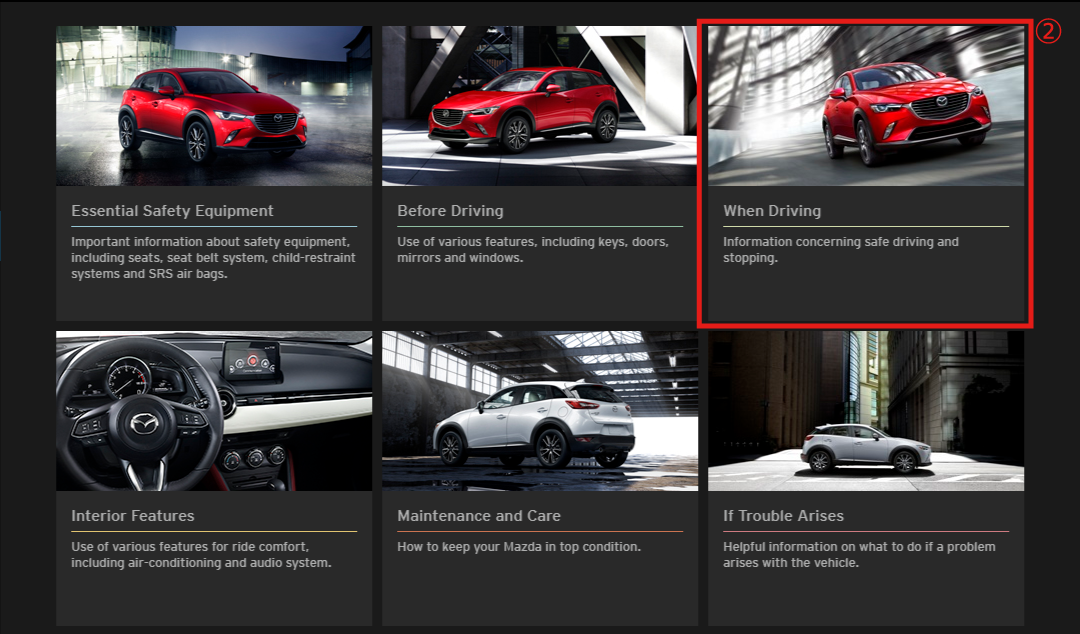The image size is (1080, 634).
Task: Select the When Driving speeding car photo
Action: click(x=865, y=105)
